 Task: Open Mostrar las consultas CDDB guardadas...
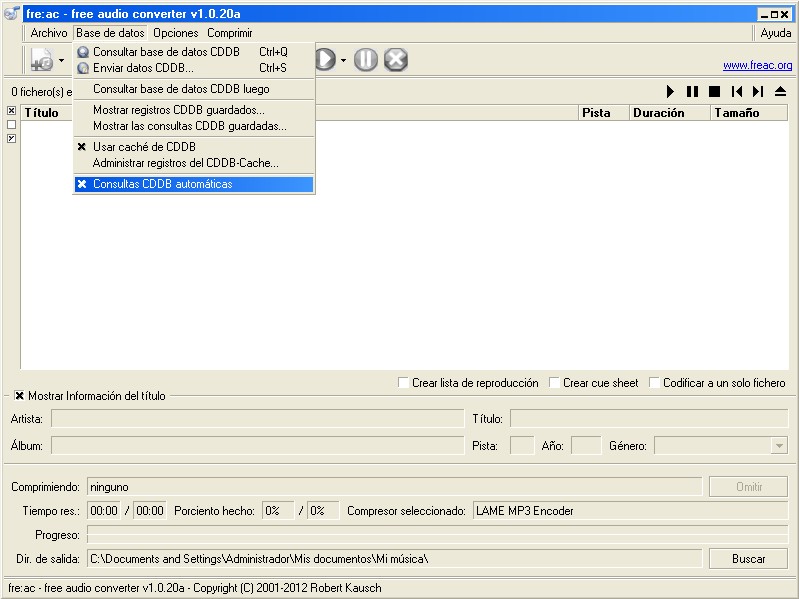click(194, 126)
